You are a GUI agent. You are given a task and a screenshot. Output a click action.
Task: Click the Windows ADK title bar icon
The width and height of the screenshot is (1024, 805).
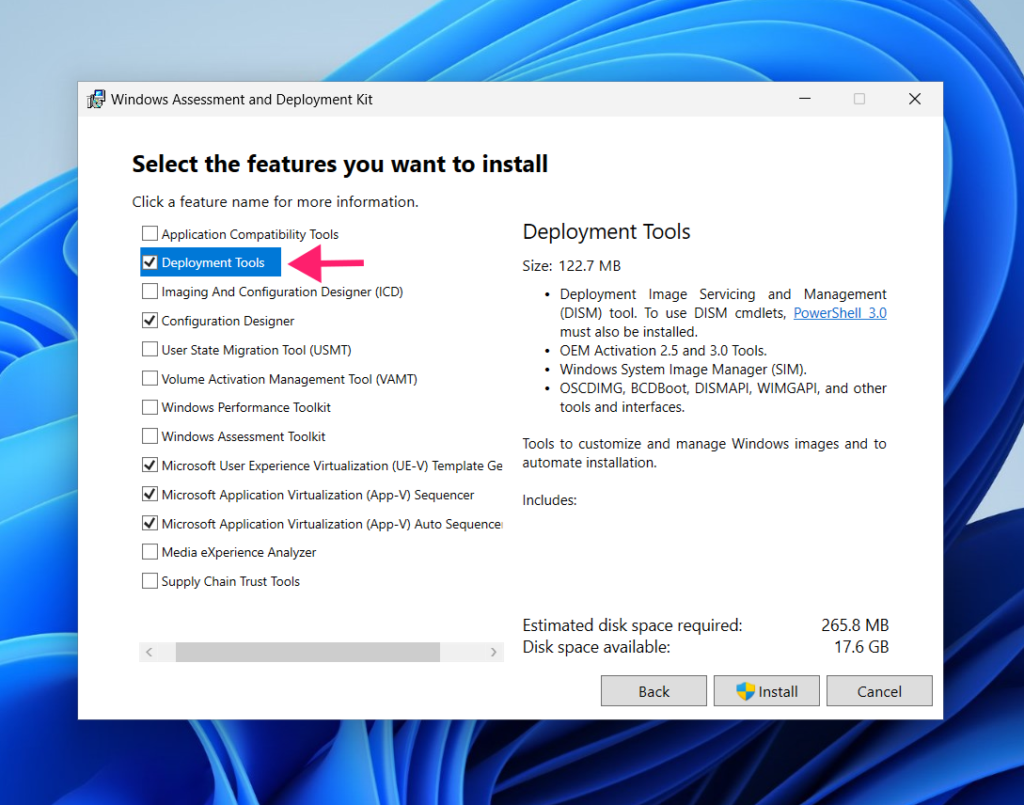96,99
